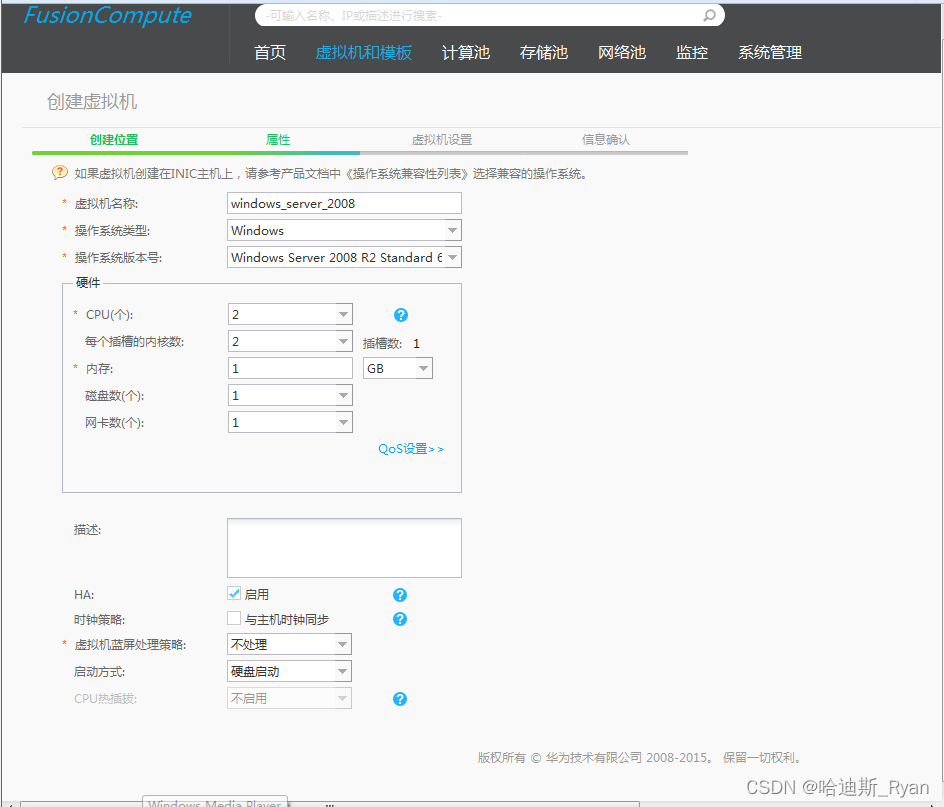Open CPU(个) count dropdown
944x807 pixels.
(290, 314)
